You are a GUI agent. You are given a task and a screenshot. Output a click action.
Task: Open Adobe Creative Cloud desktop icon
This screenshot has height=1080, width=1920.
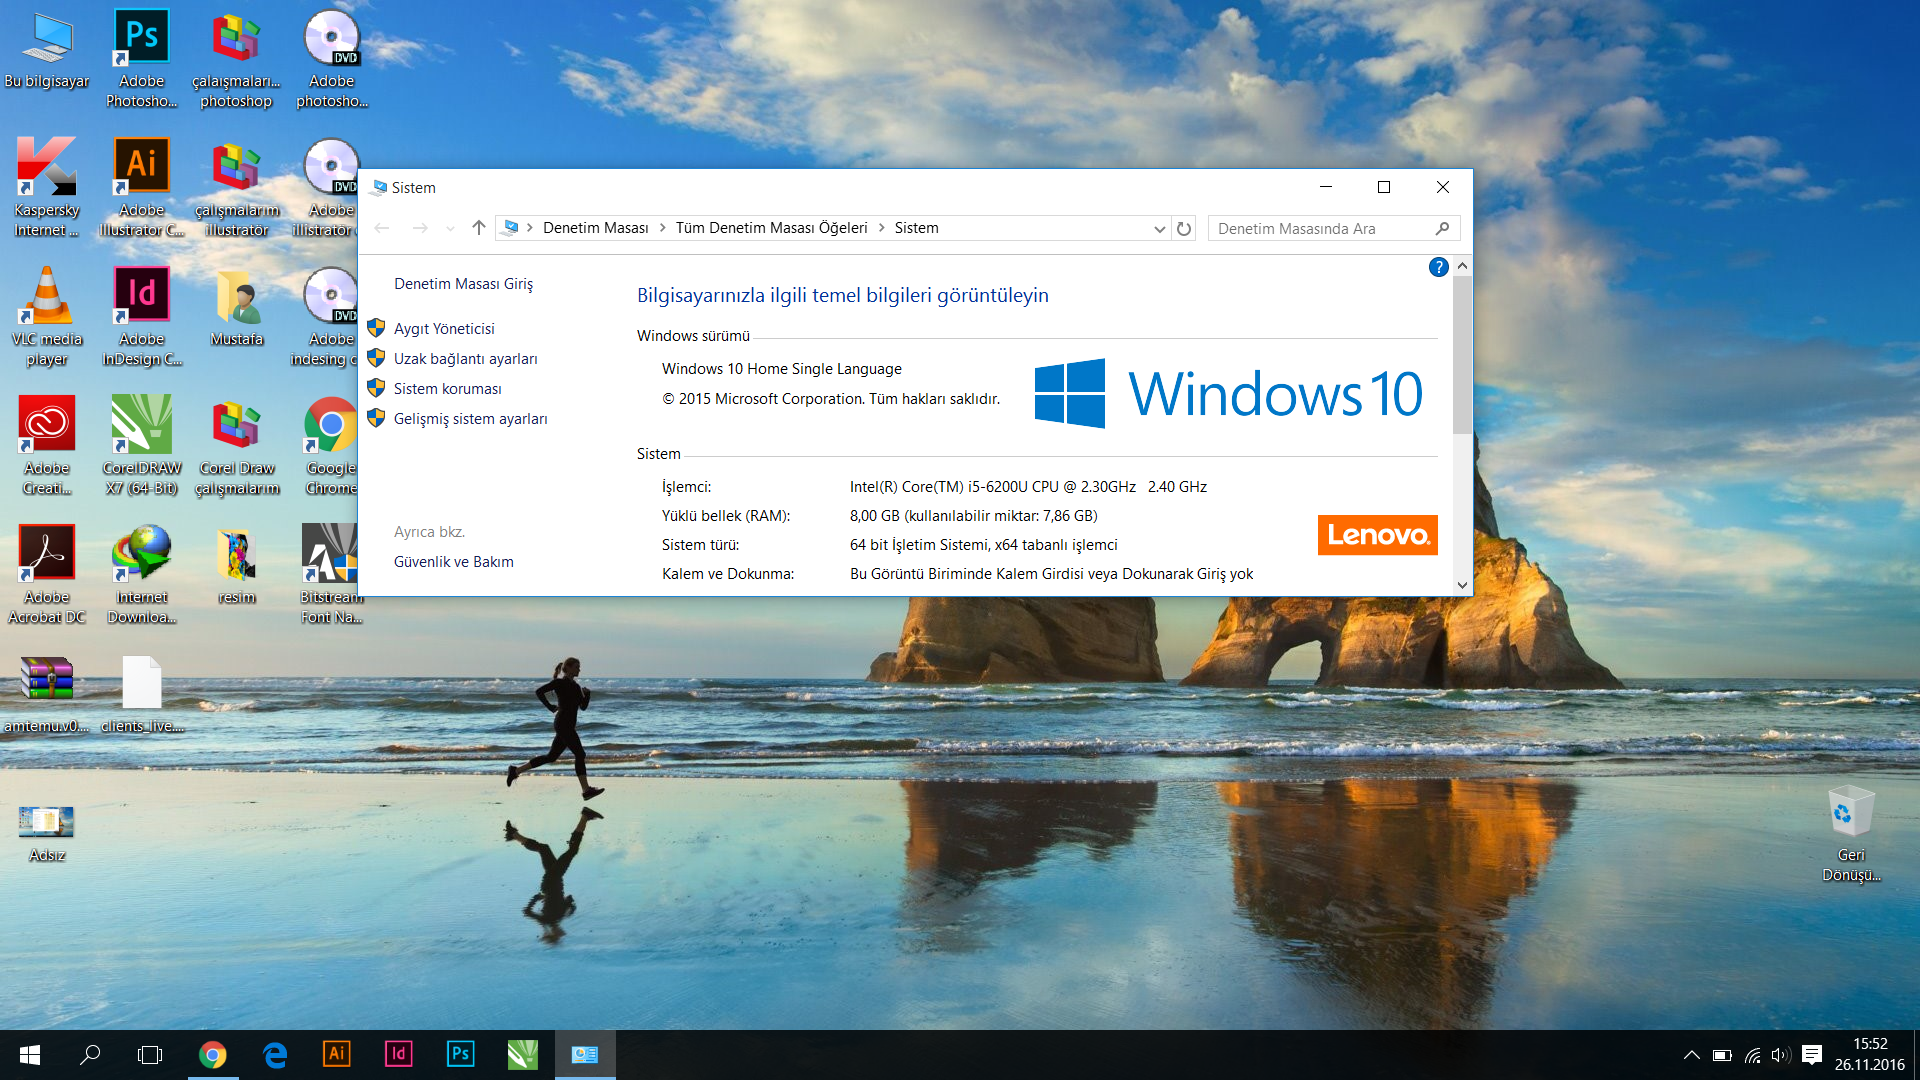pos(47,445)
